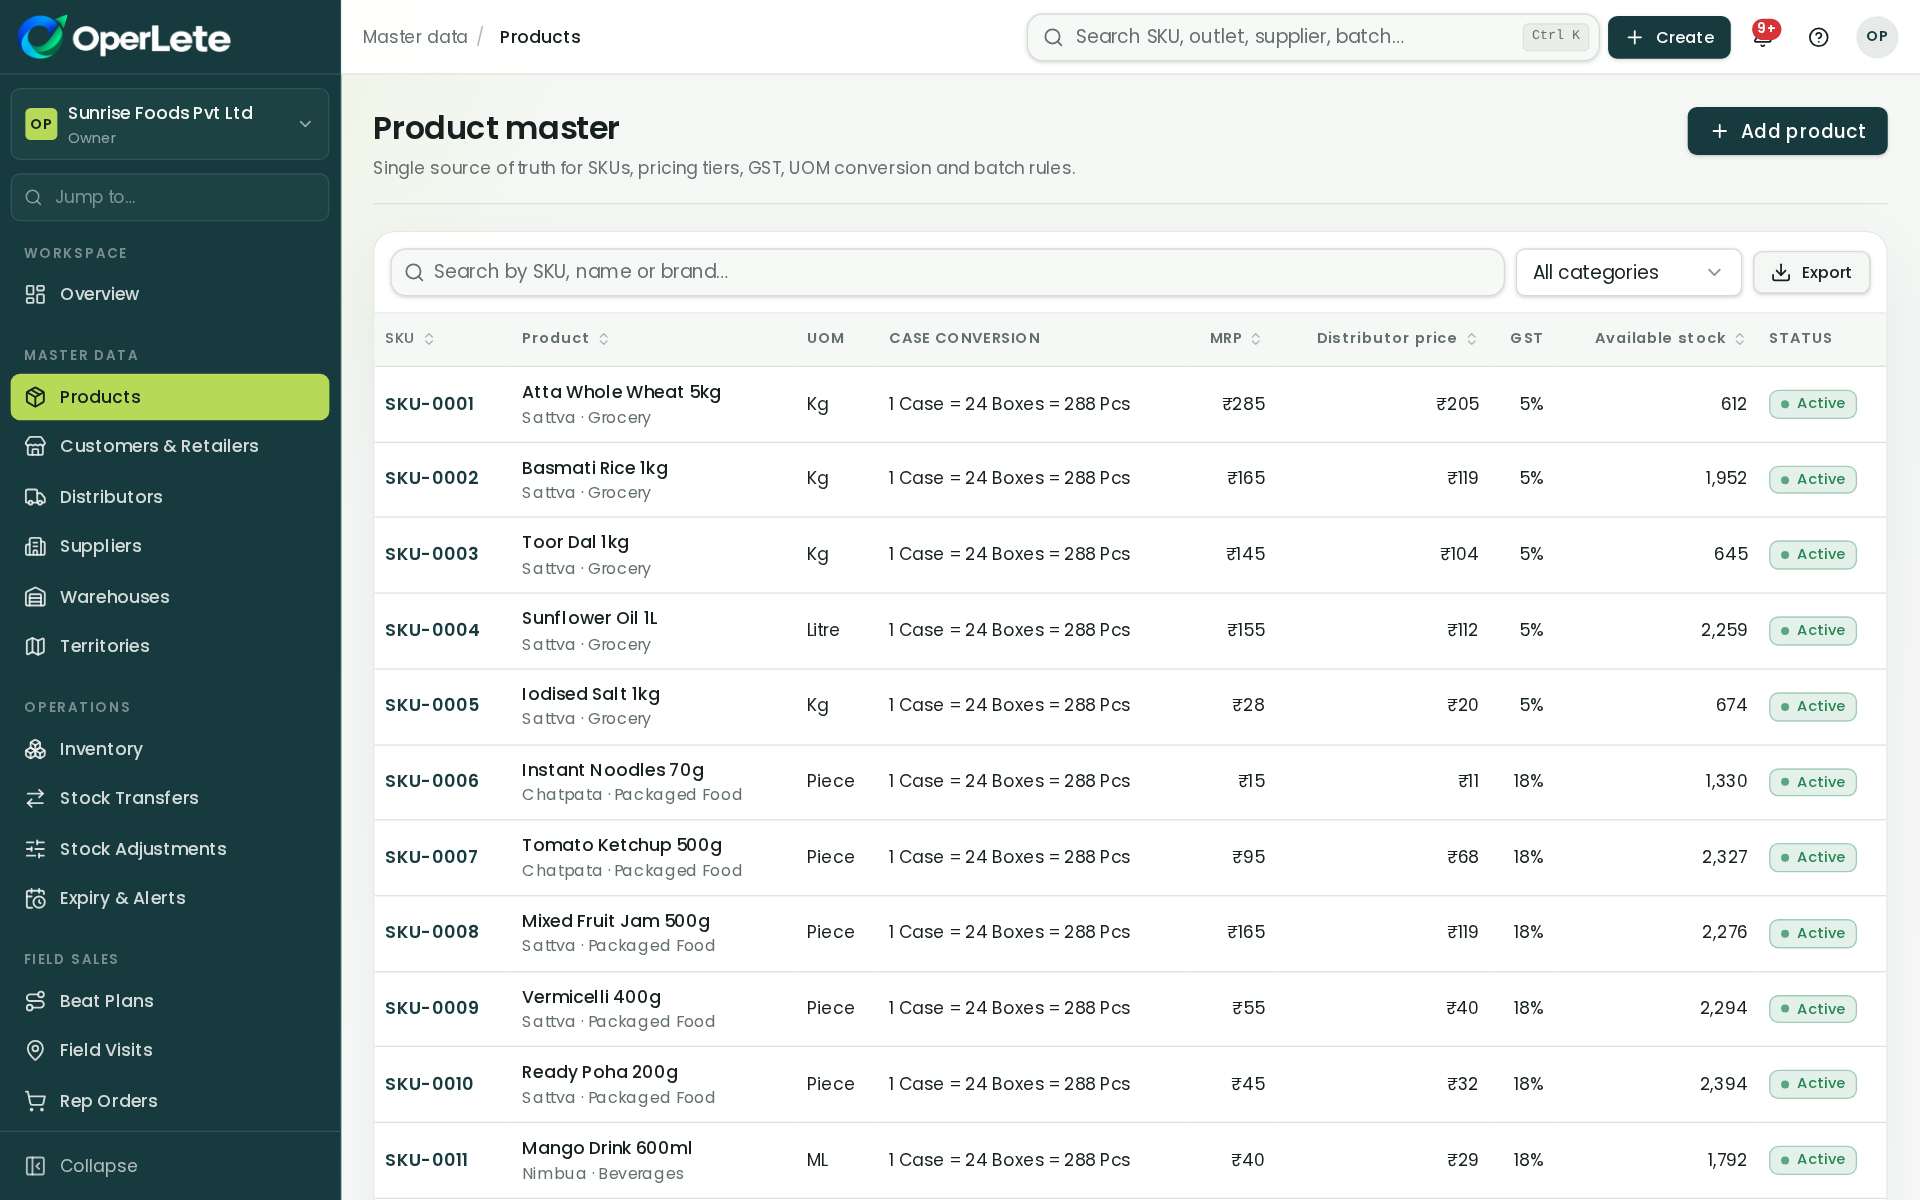Open SKU-0001 product link
1920x1200 pixels.
pos(429,404)
